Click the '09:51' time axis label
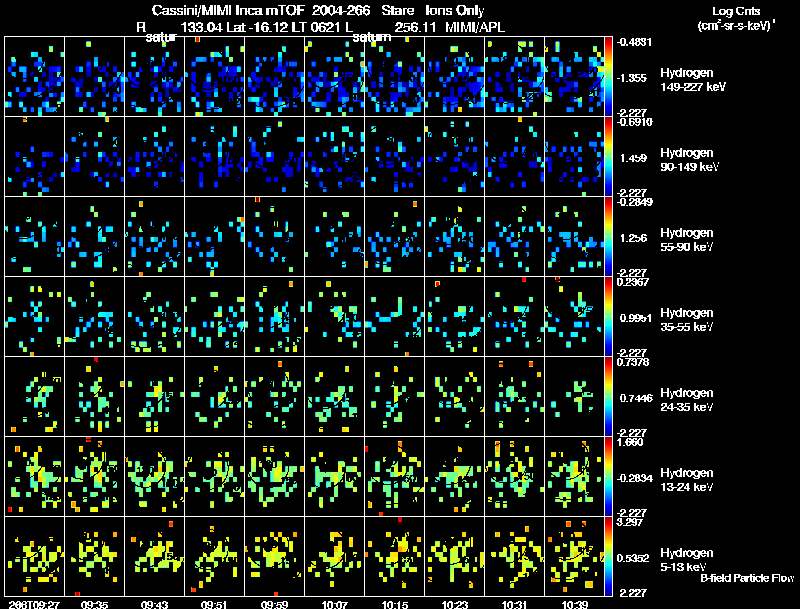The image size is (800, 609). coord(214,604)
